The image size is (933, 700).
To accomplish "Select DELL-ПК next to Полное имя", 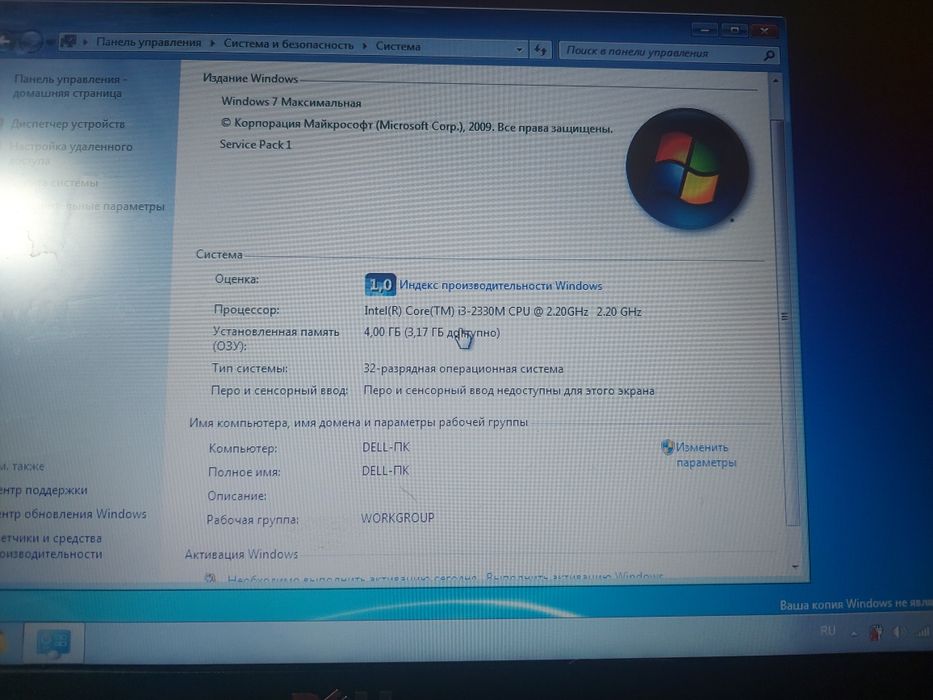I will [x=385, y=471].
